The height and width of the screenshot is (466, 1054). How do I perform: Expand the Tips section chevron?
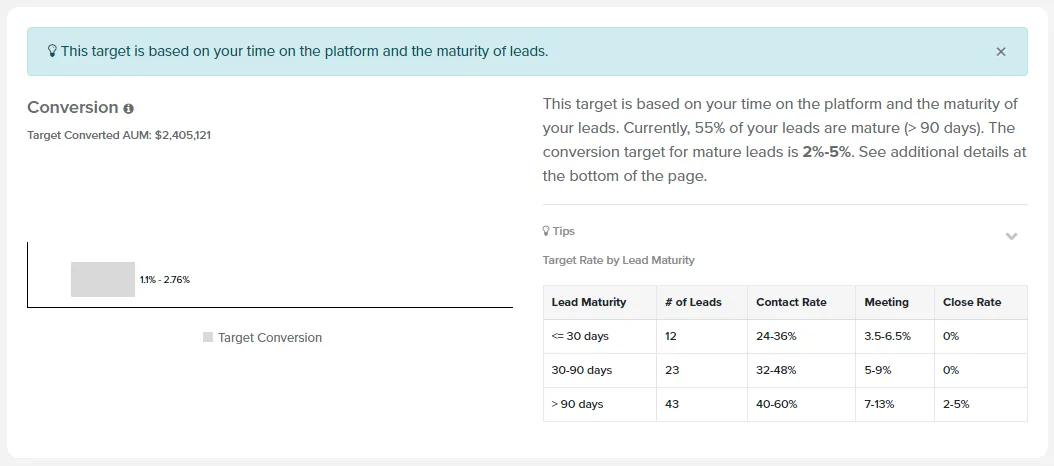(x=1011, y=236)
